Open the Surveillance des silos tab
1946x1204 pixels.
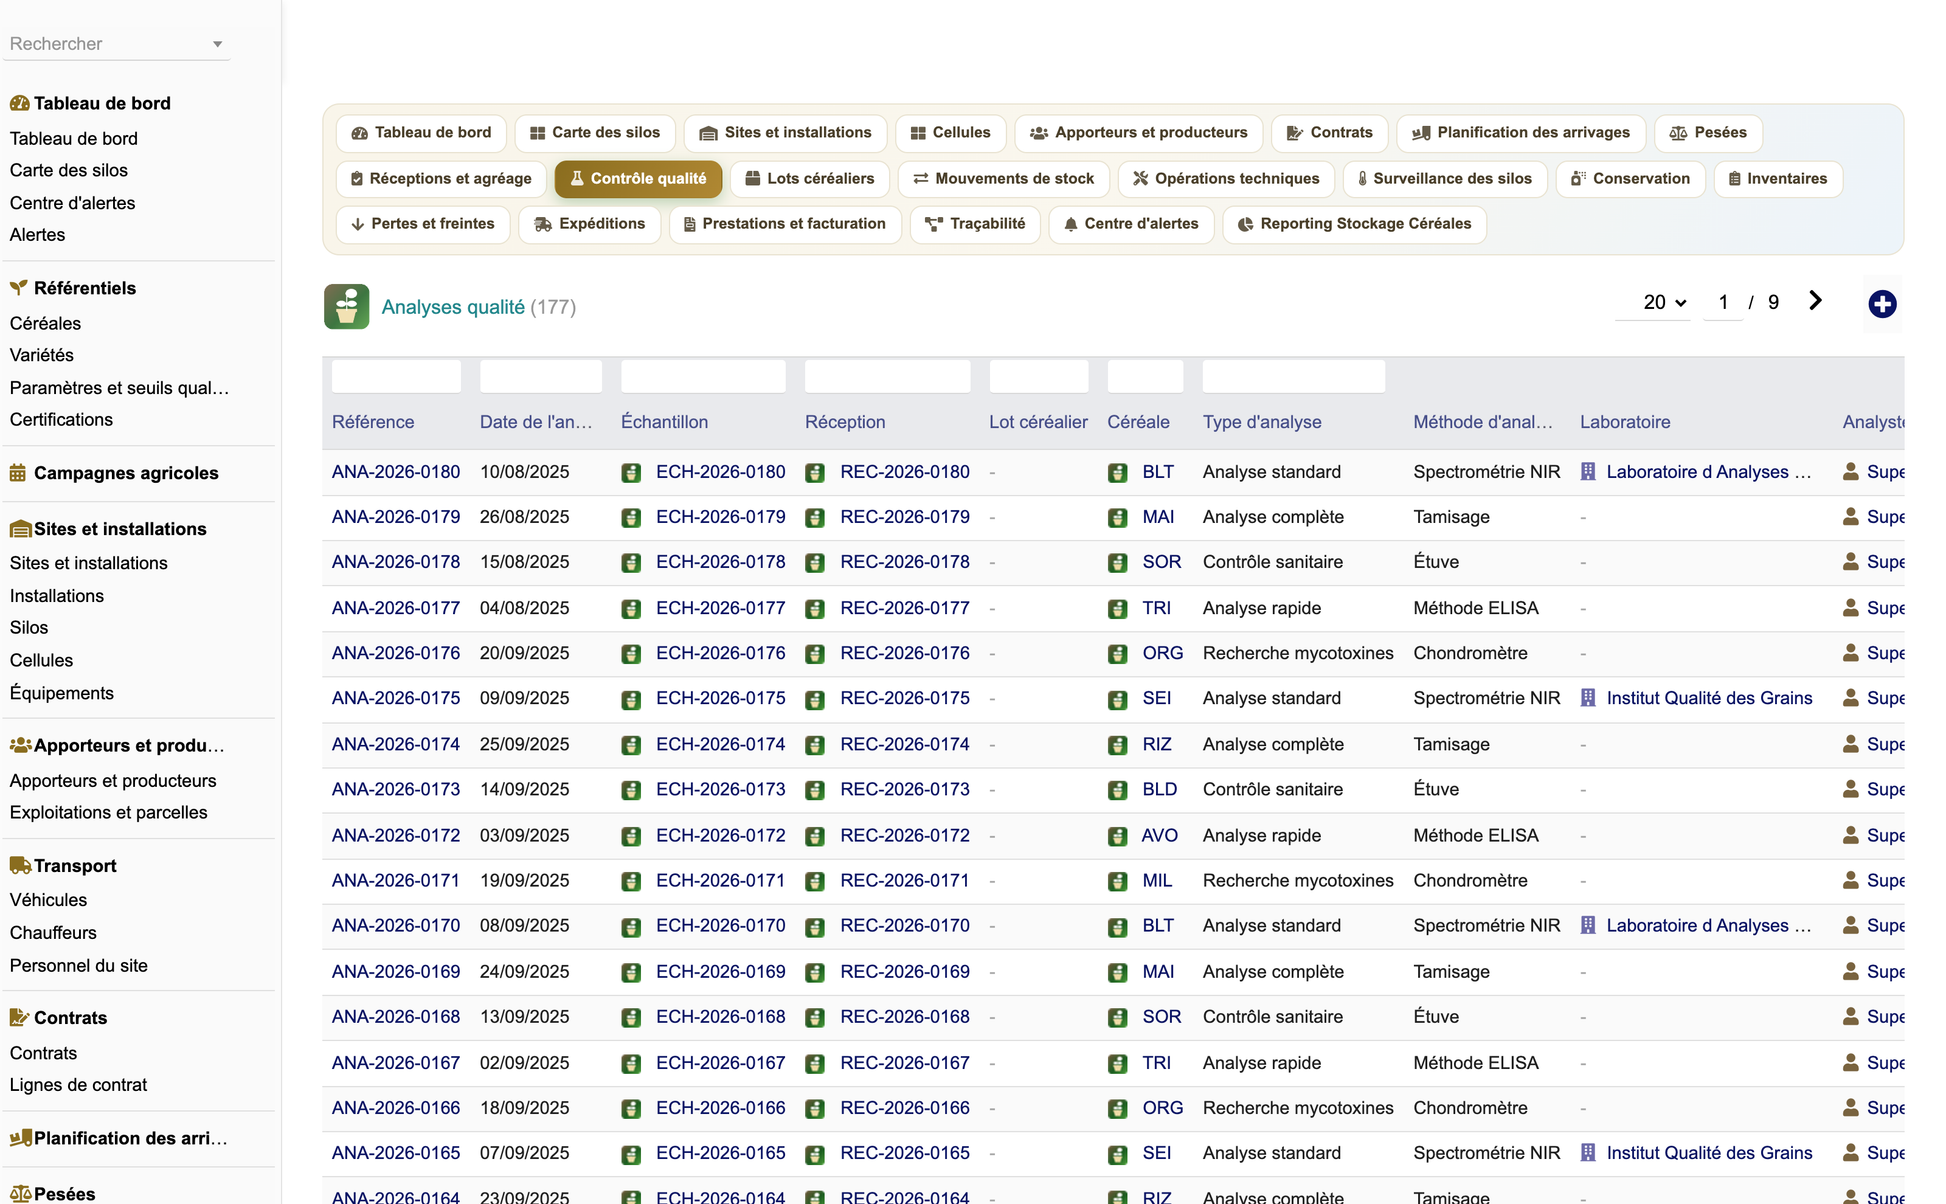(x=1444, y=179)
